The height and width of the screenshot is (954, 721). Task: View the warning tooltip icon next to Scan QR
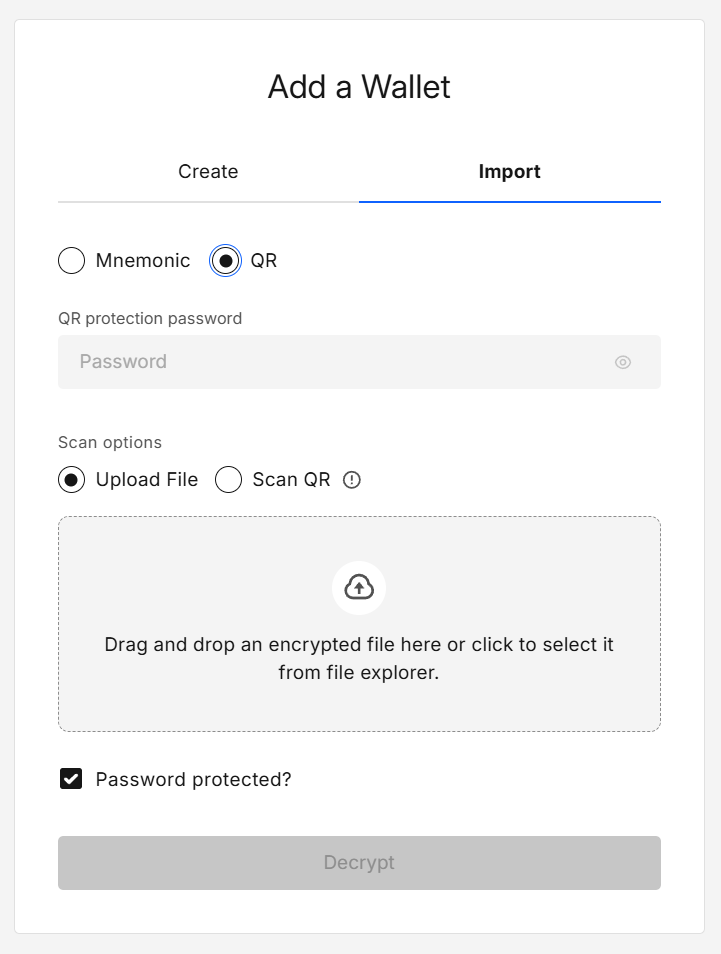[351, 480]
